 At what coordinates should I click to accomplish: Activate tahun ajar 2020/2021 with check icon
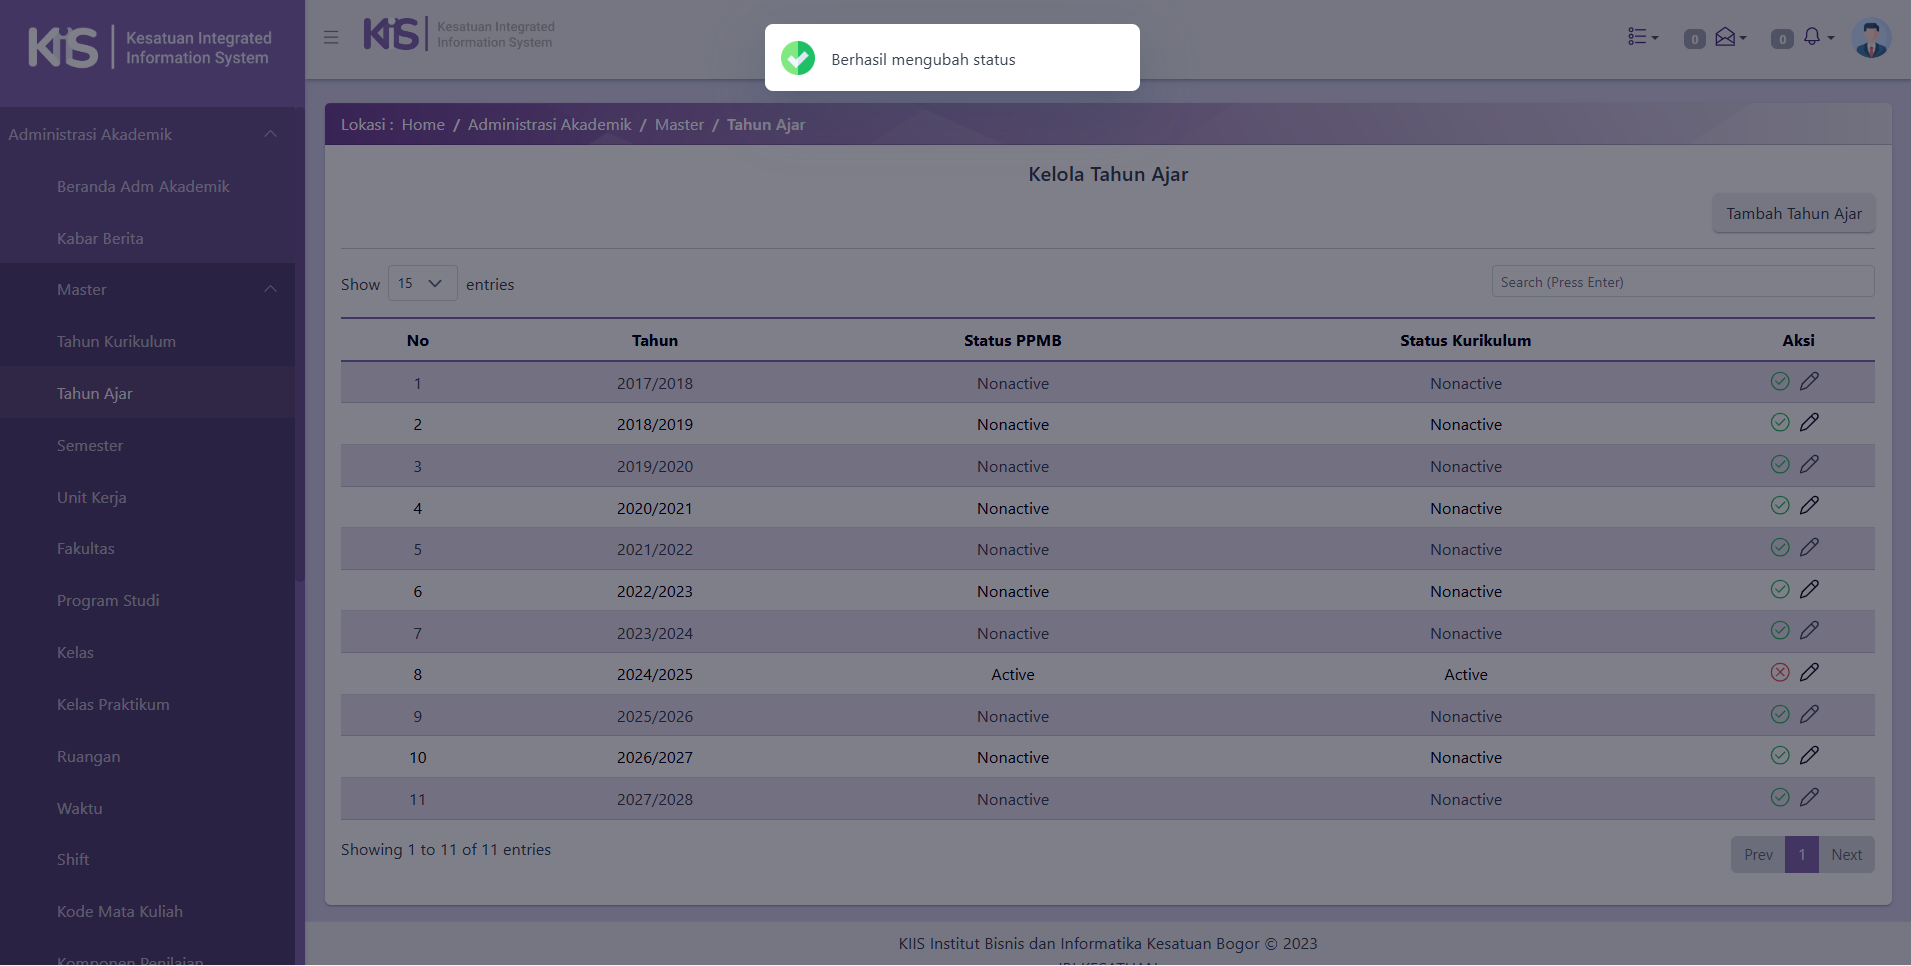pyautogui.click(x=1780, y=506)
